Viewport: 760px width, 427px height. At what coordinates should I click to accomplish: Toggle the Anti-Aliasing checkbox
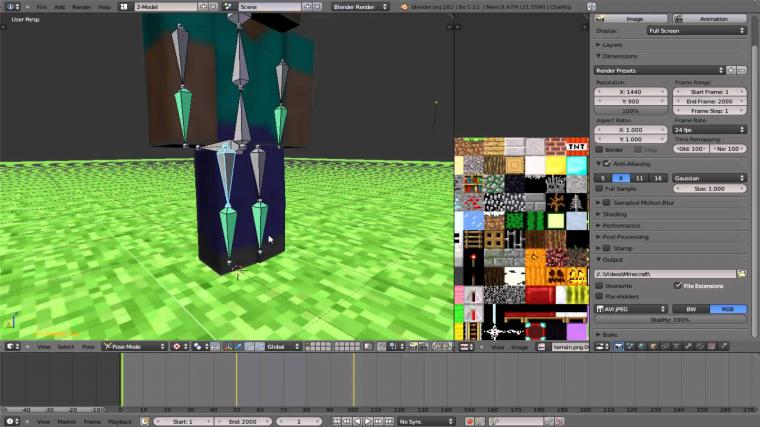click(x=606, y=164)
